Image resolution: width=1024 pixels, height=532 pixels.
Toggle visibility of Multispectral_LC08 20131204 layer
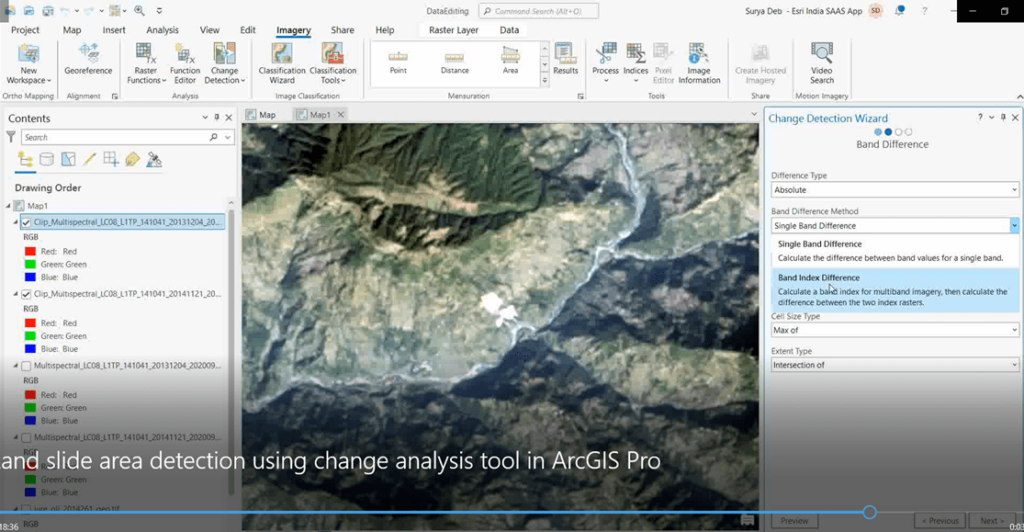(26, 366)
